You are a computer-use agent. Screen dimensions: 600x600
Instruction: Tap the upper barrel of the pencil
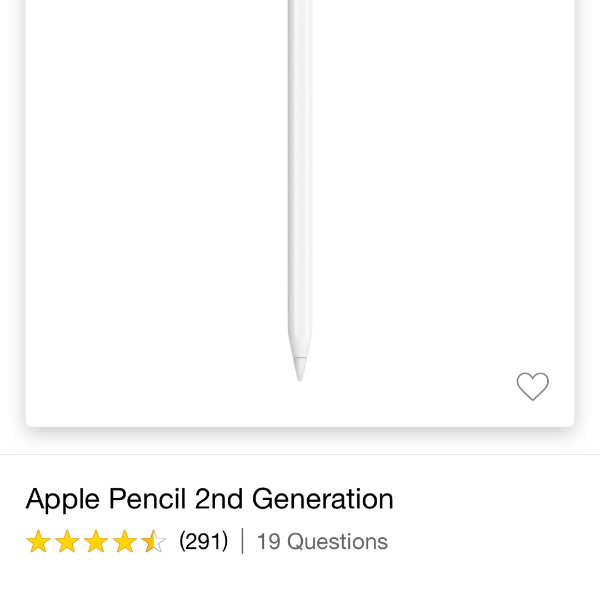tap(300, 77)
